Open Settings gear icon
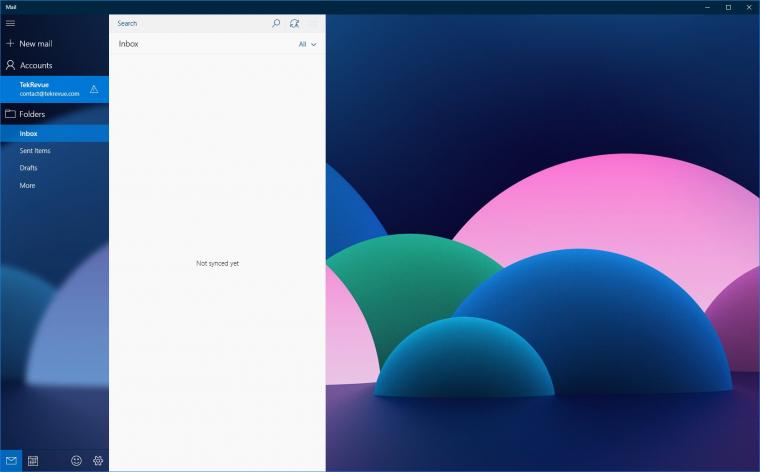Viewport: 760px width, 472px height. [98, 460]
